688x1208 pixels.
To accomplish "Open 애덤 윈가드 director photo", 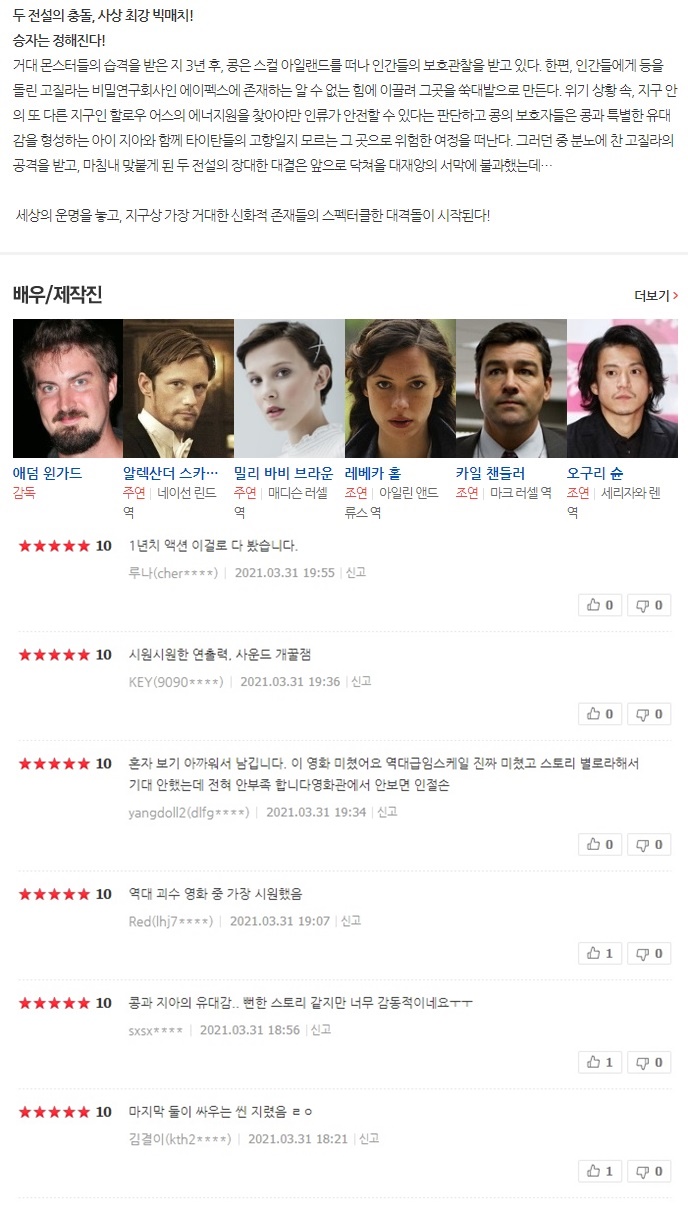I will (67, 388).
